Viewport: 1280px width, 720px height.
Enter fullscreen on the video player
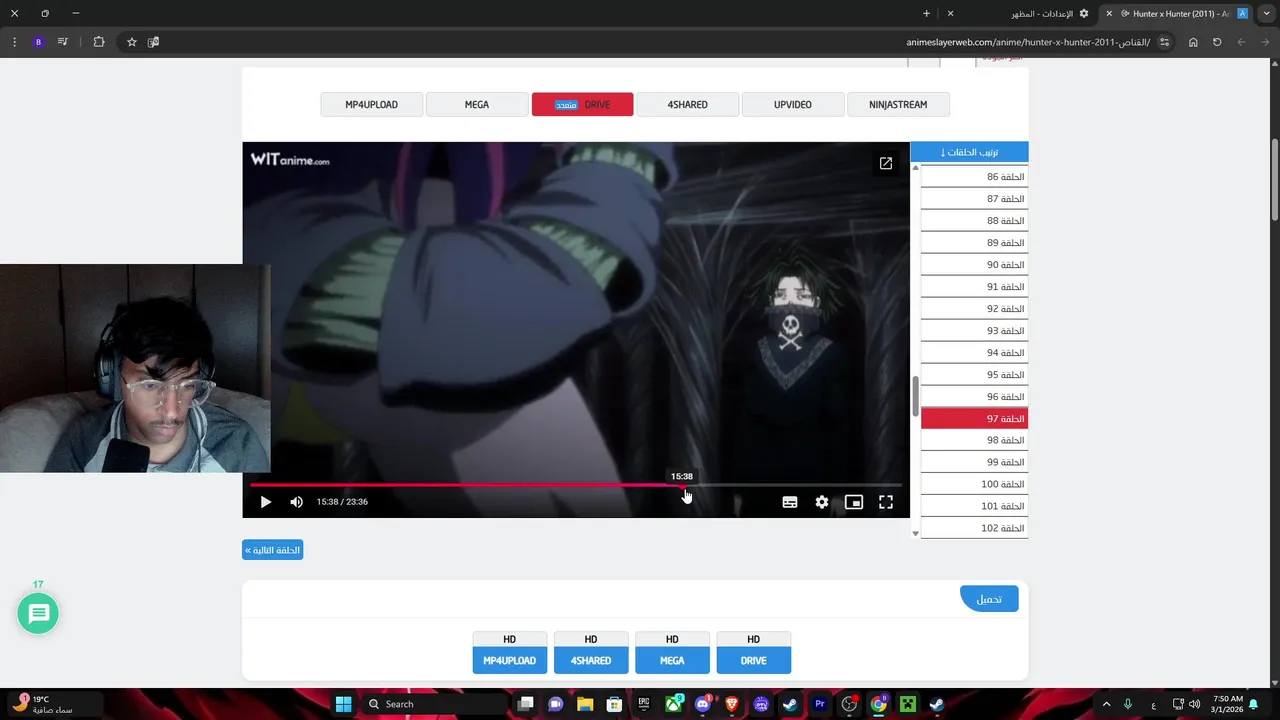(x=886, y=502)
